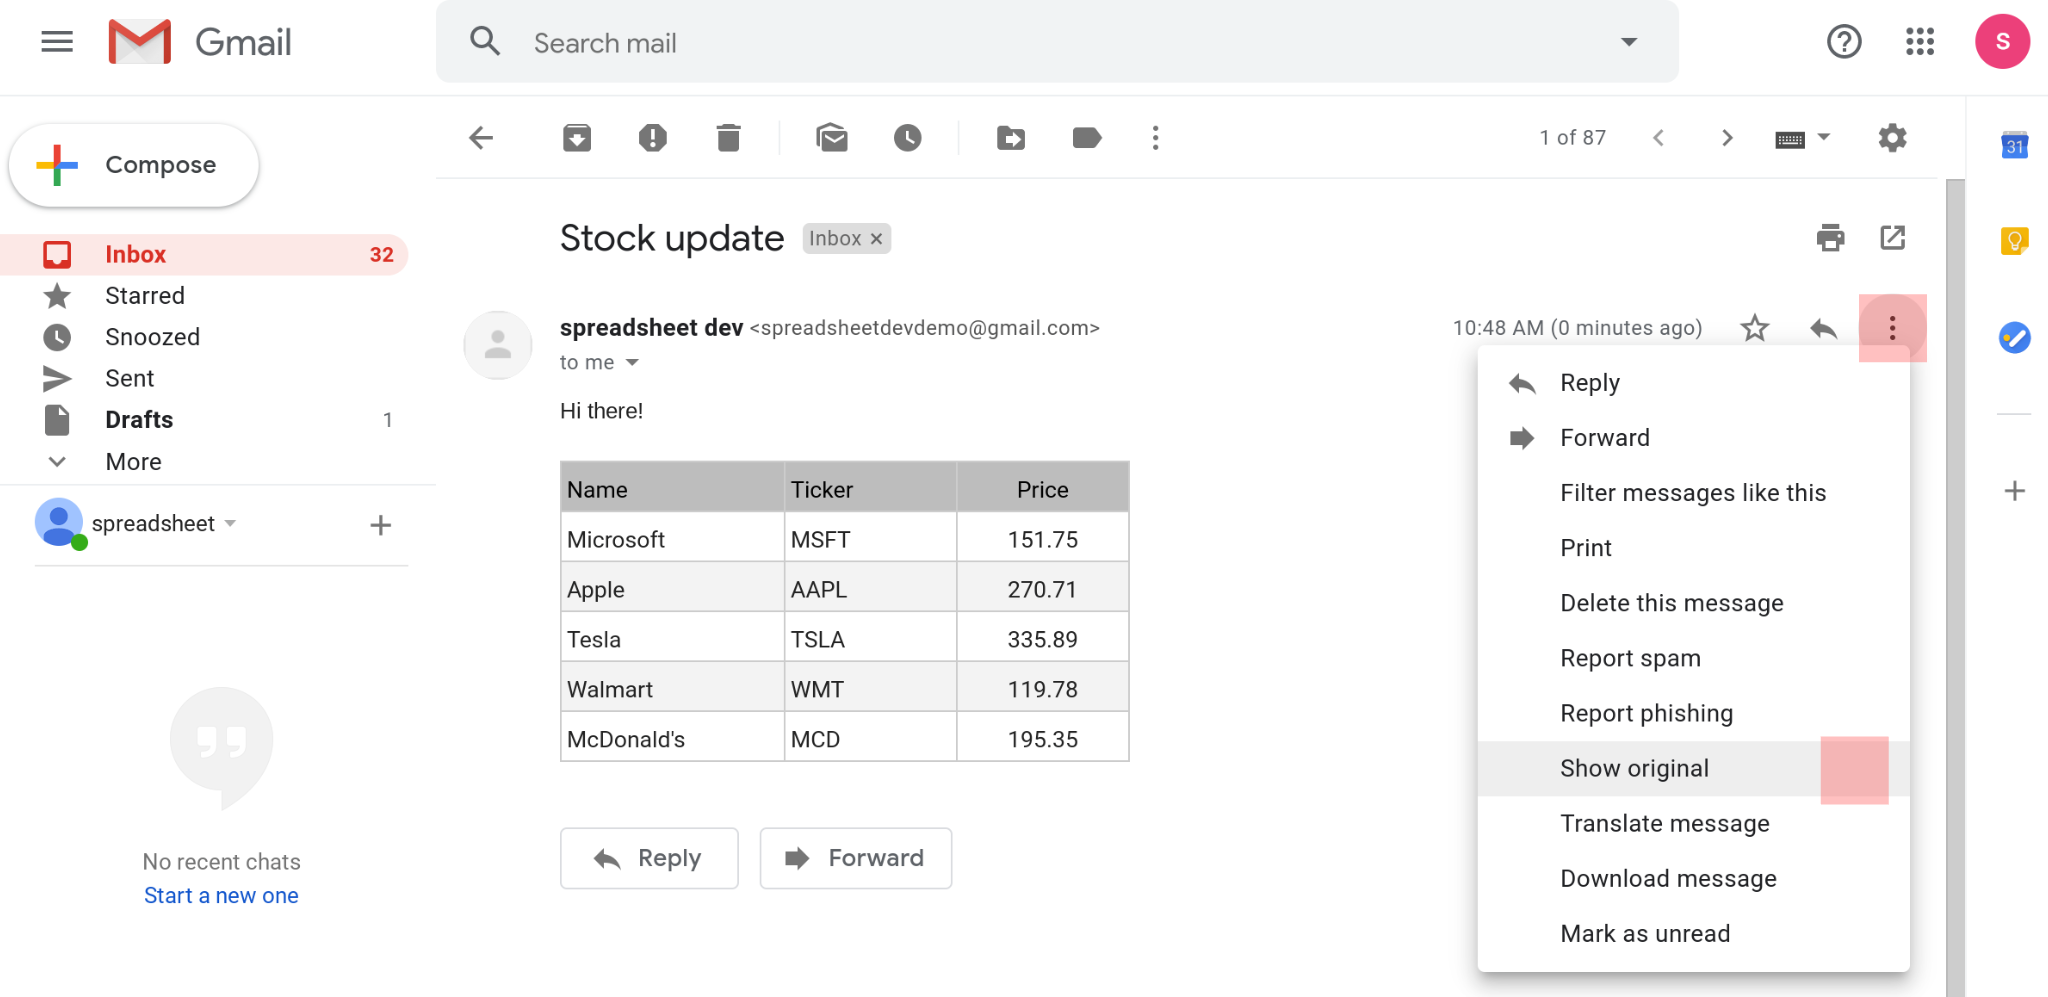The height and width of the screenshot is (997, 2048).
Task: Open the Settings gear
Action: coord(1892,138)
